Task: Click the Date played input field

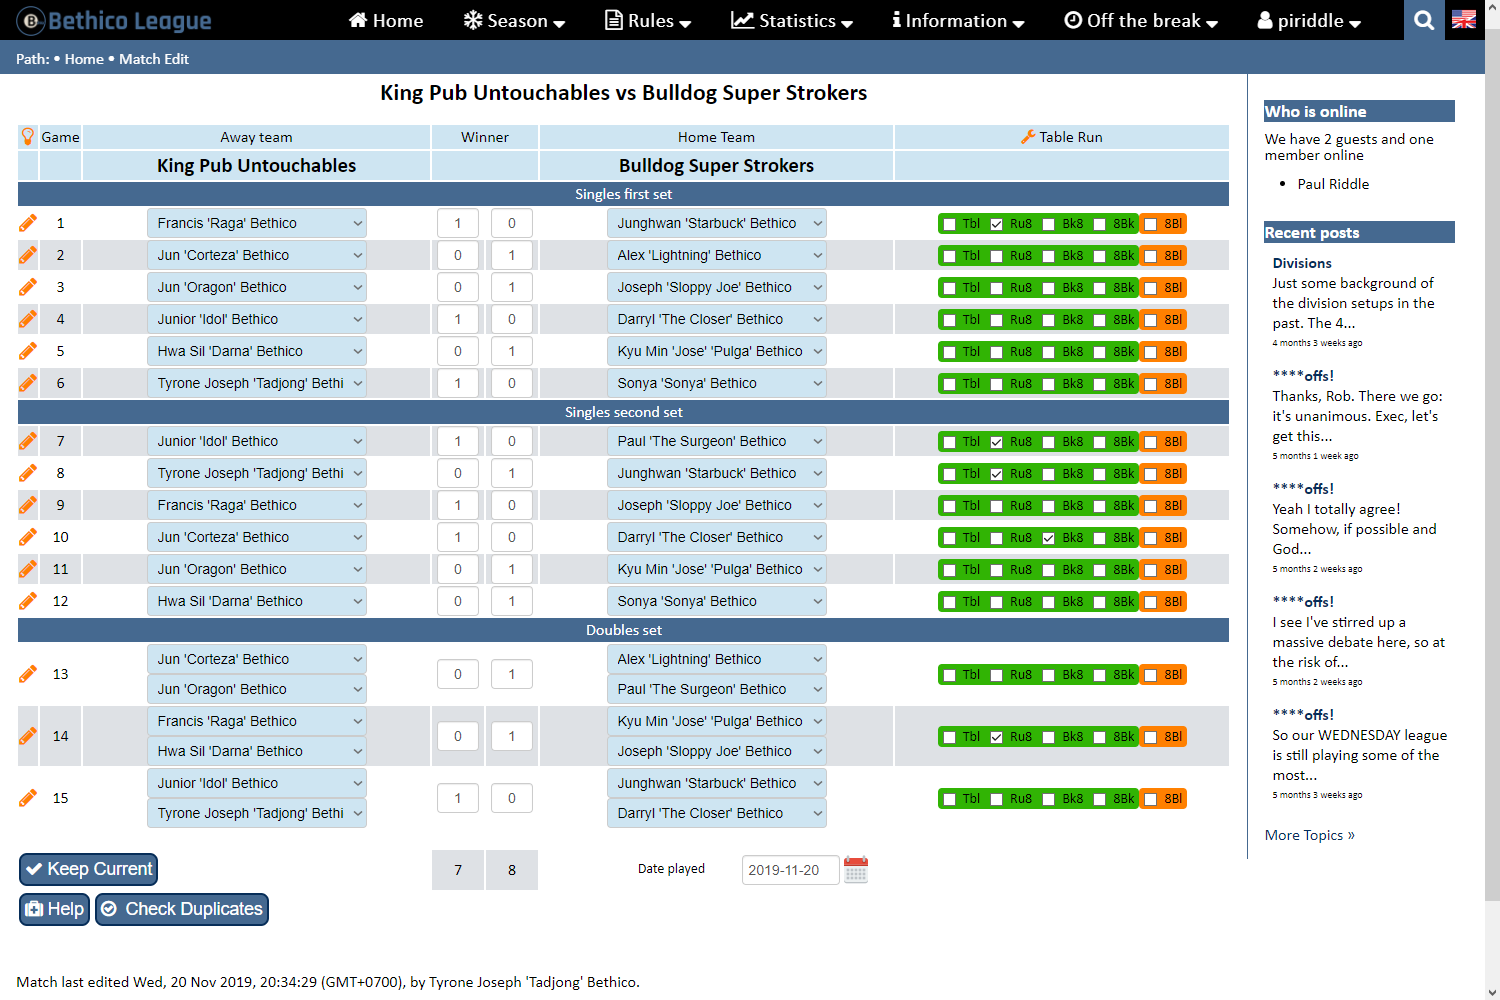Action: [789, 870]
